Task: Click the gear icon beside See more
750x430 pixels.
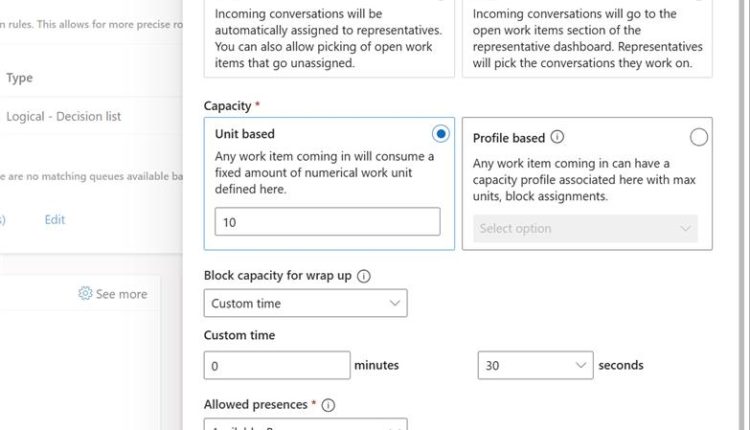Action: pos(85,294)
